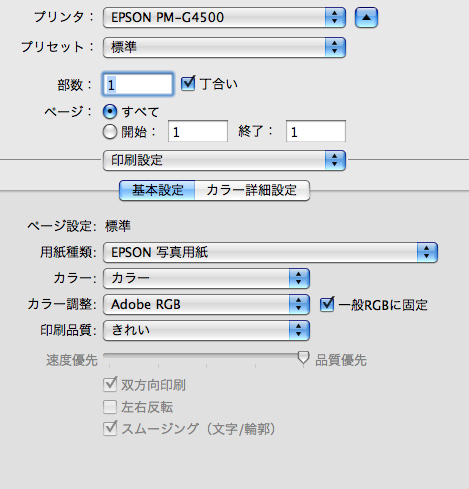Click arrow stepper of the 印刷品質 popup
Screen dimensions: 469x489
click(x=299, y=330)
